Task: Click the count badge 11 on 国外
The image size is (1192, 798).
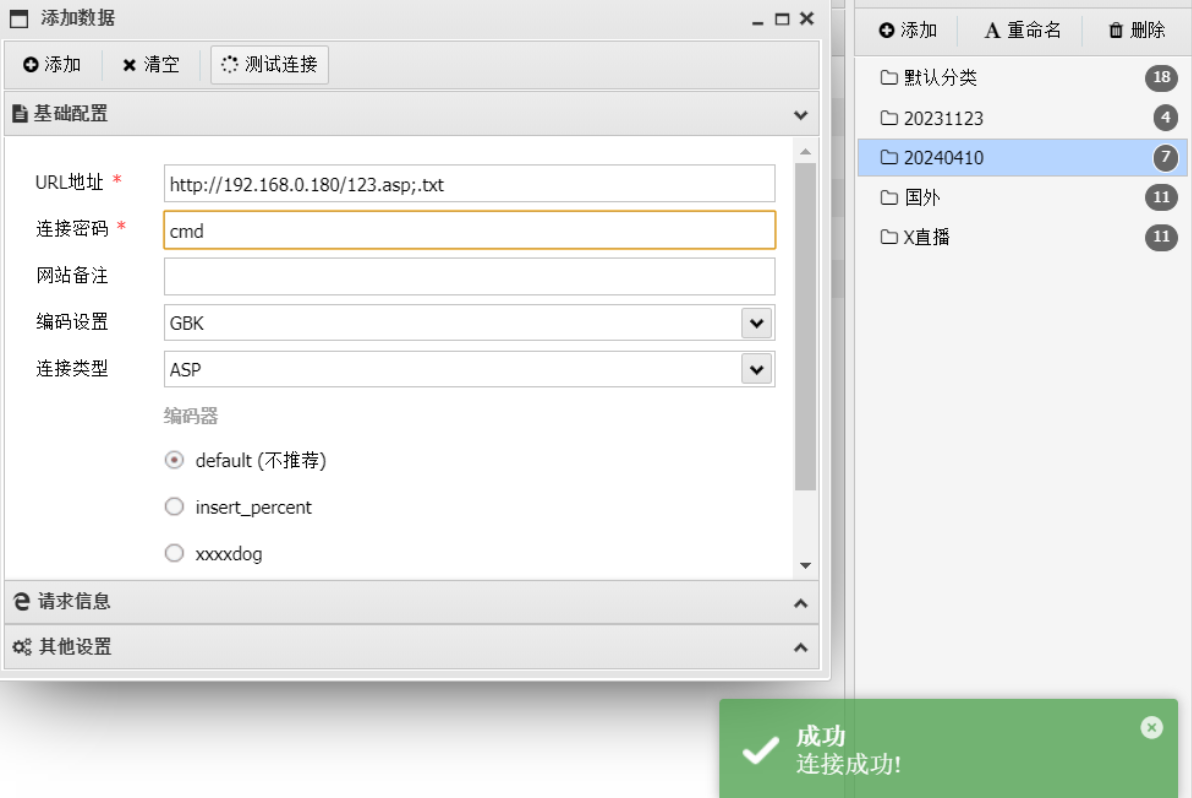Action: (1161, 198)
